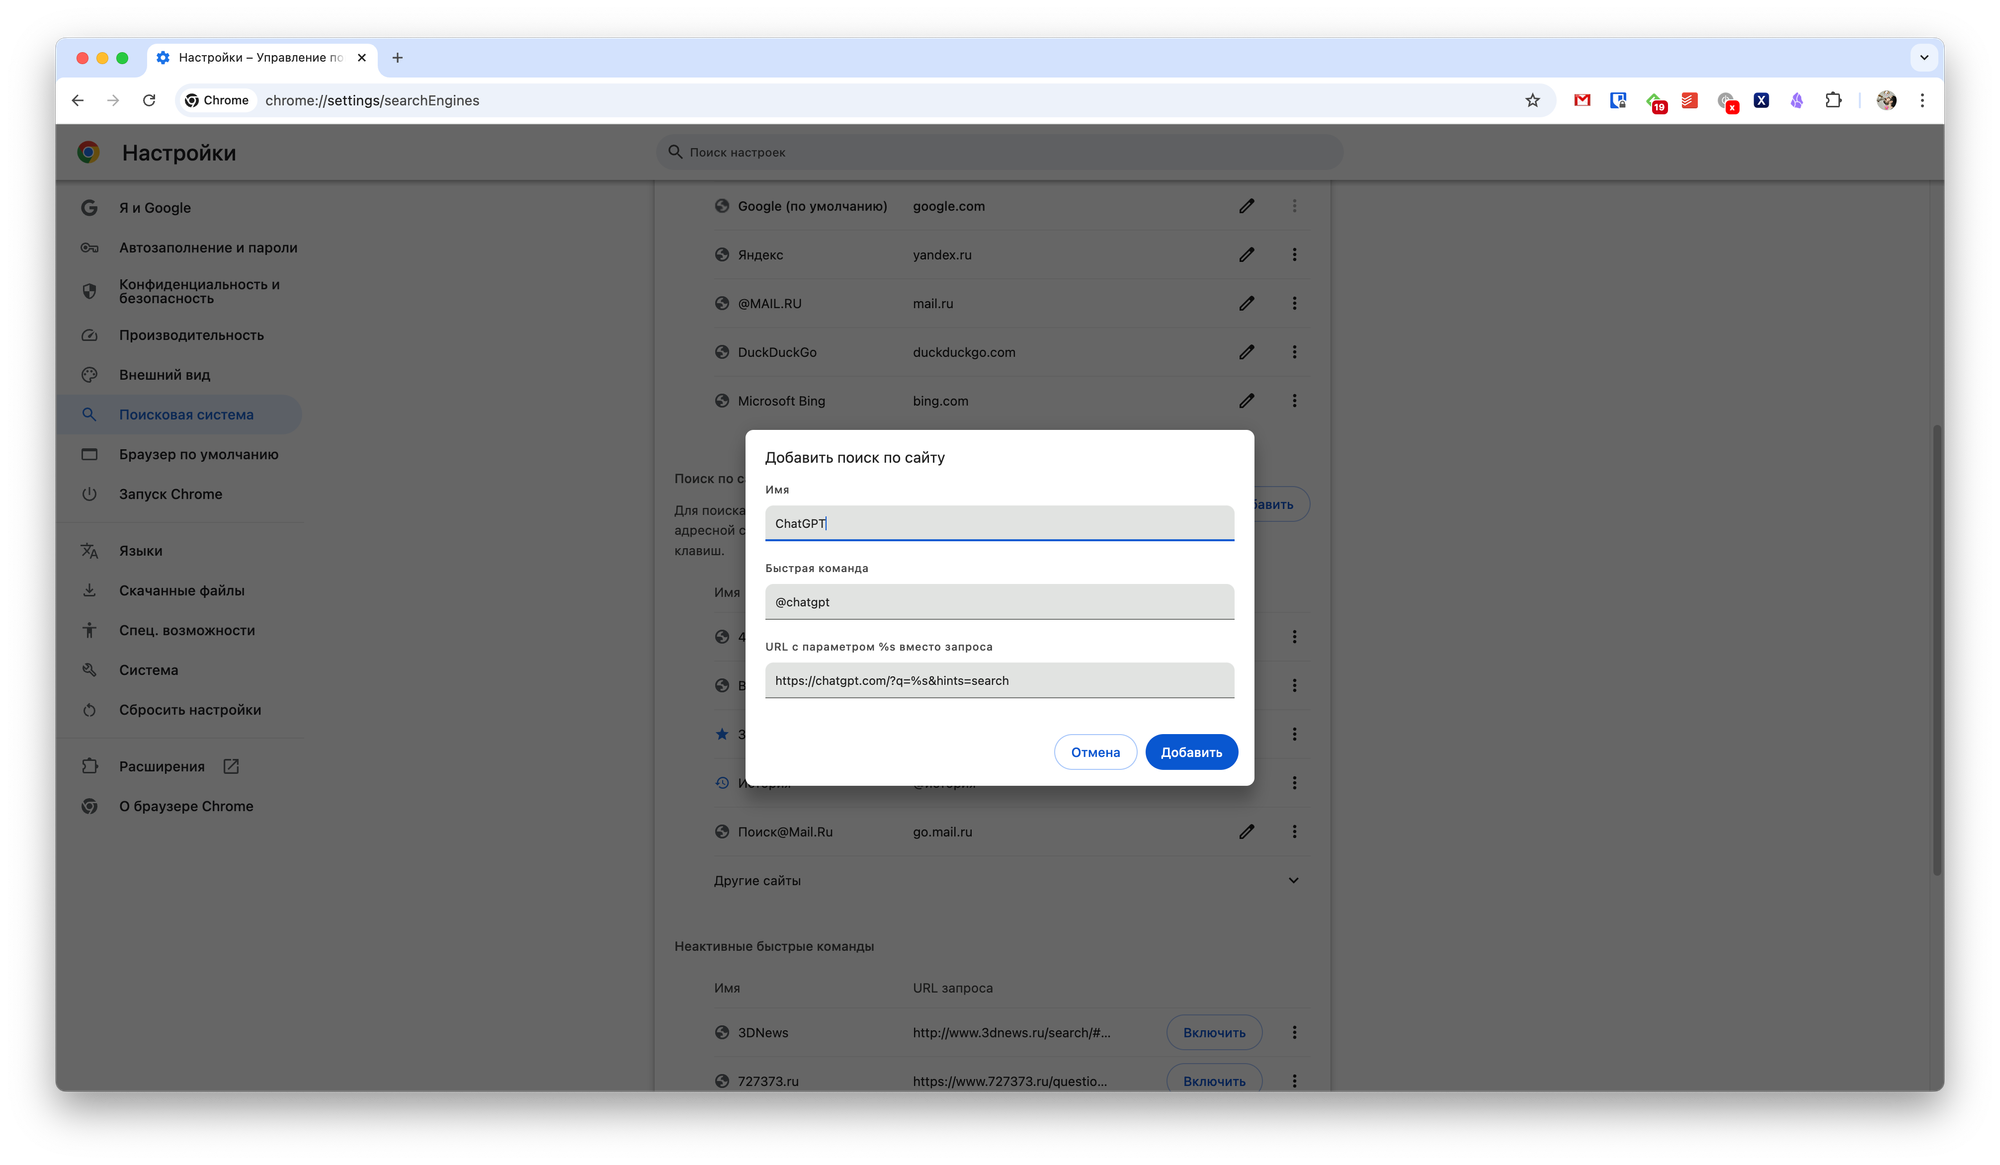Open more actions for Microsoft Bing

1294,401
